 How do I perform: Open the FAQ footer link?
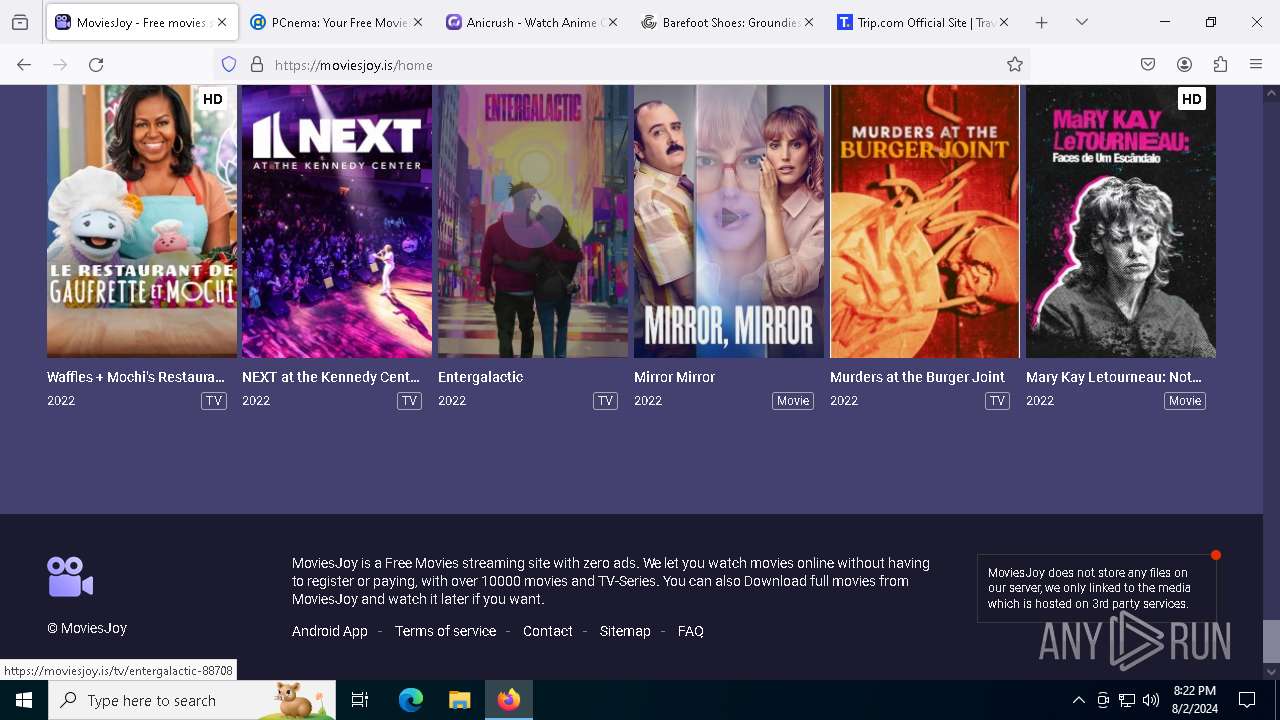(691, 631)
